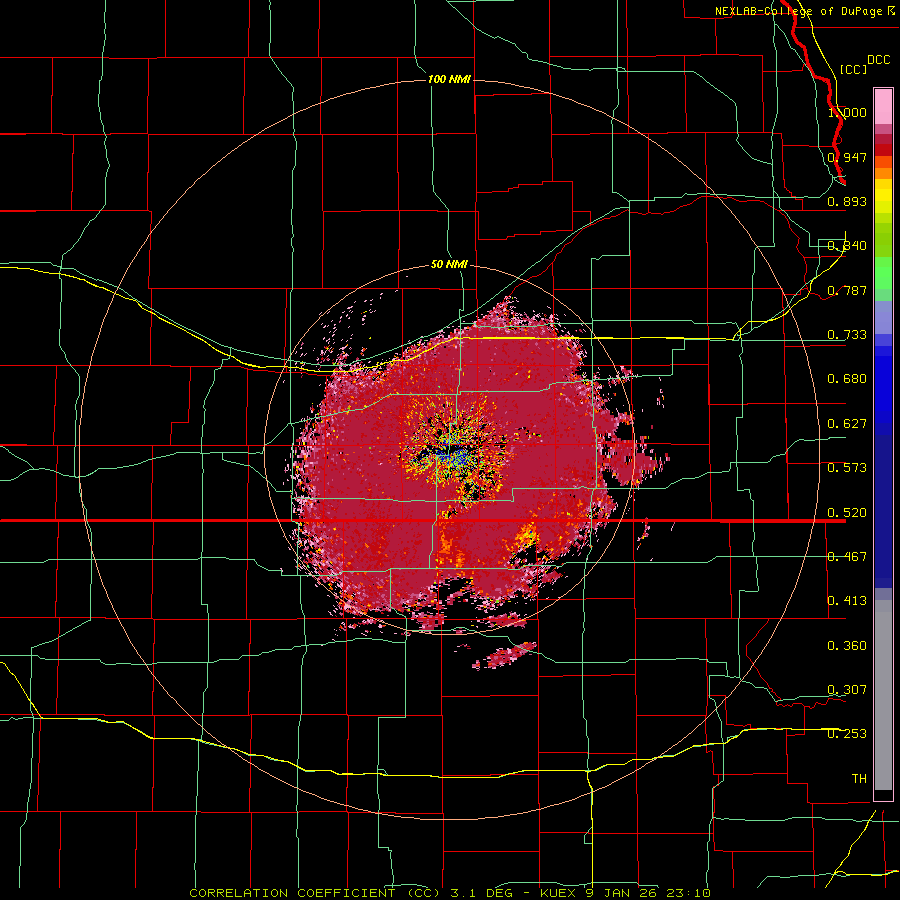Select the 0.947 scale value
The width and height of the screenshot is (900, 900).
847,157
